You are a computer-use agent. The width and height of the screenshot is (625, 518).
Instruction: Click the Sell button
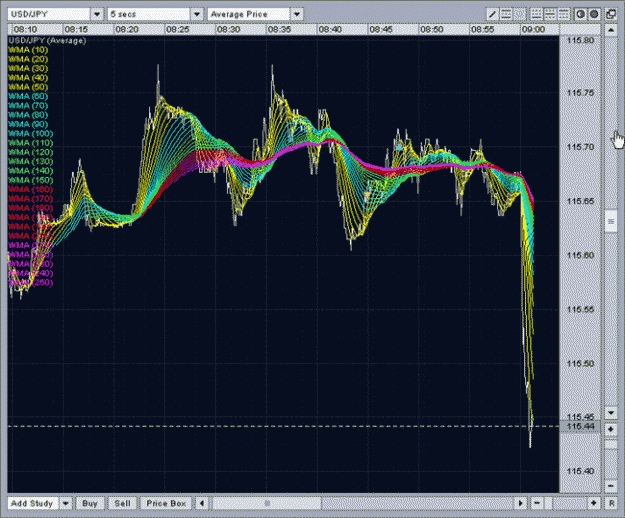click(x=122, y=503)
